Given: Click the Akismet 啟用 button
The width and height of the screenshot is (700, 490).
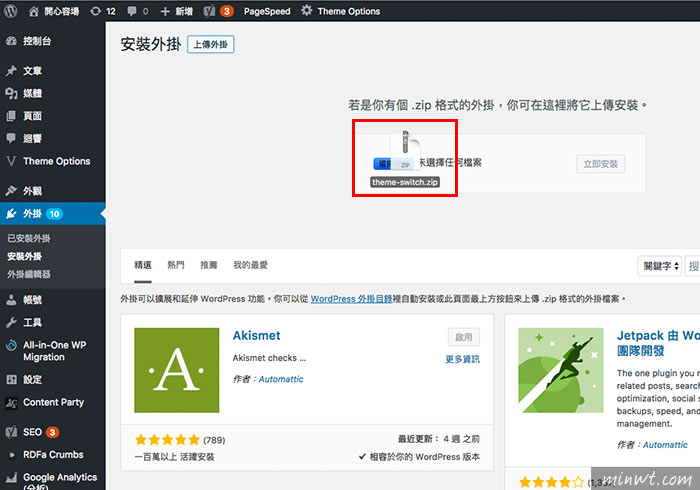Looking at the screenshot, I should pyautogui.click(x=464, y=337).
